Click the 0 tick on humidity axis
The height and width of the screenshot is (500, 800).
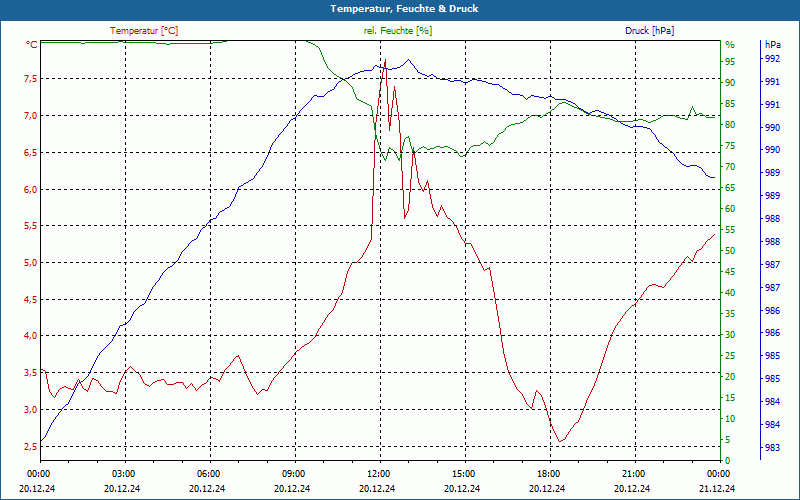(x=728, y=461)
